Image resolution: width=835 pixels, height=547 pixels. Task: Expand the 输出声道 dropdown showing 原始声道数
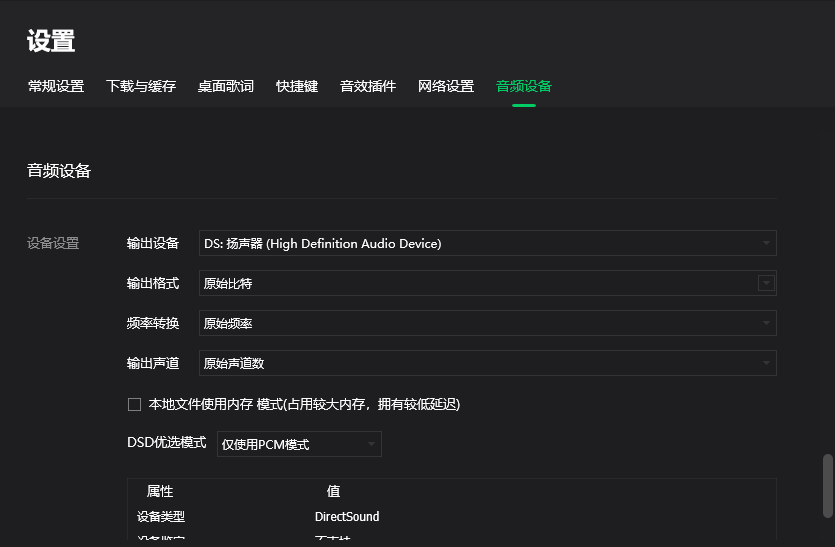(x=488, y=363)
